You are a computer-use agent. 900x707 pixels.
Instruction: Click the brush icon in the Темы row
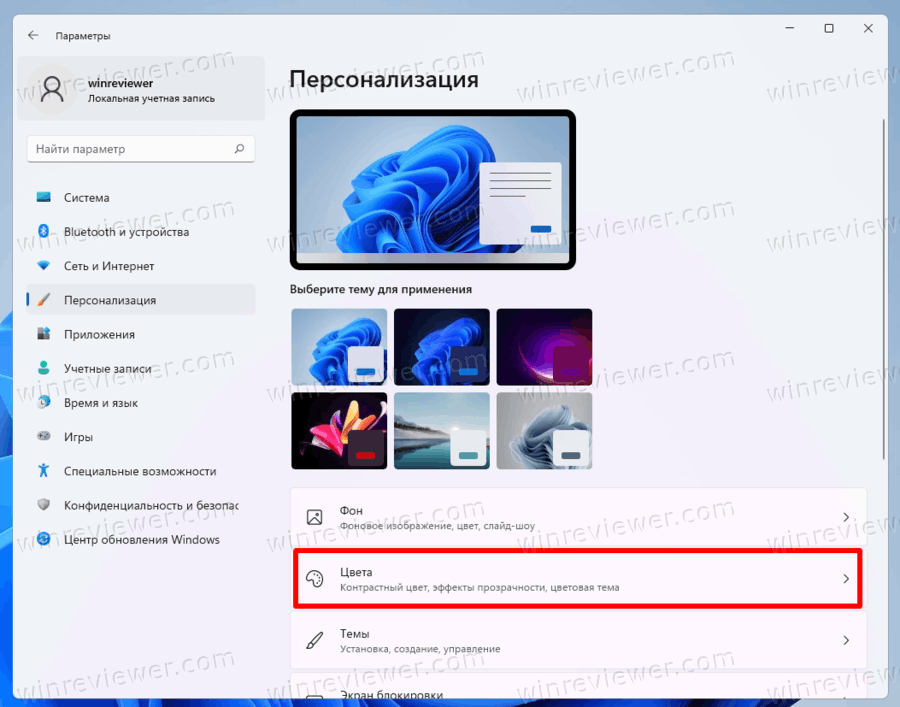(315, 640)
